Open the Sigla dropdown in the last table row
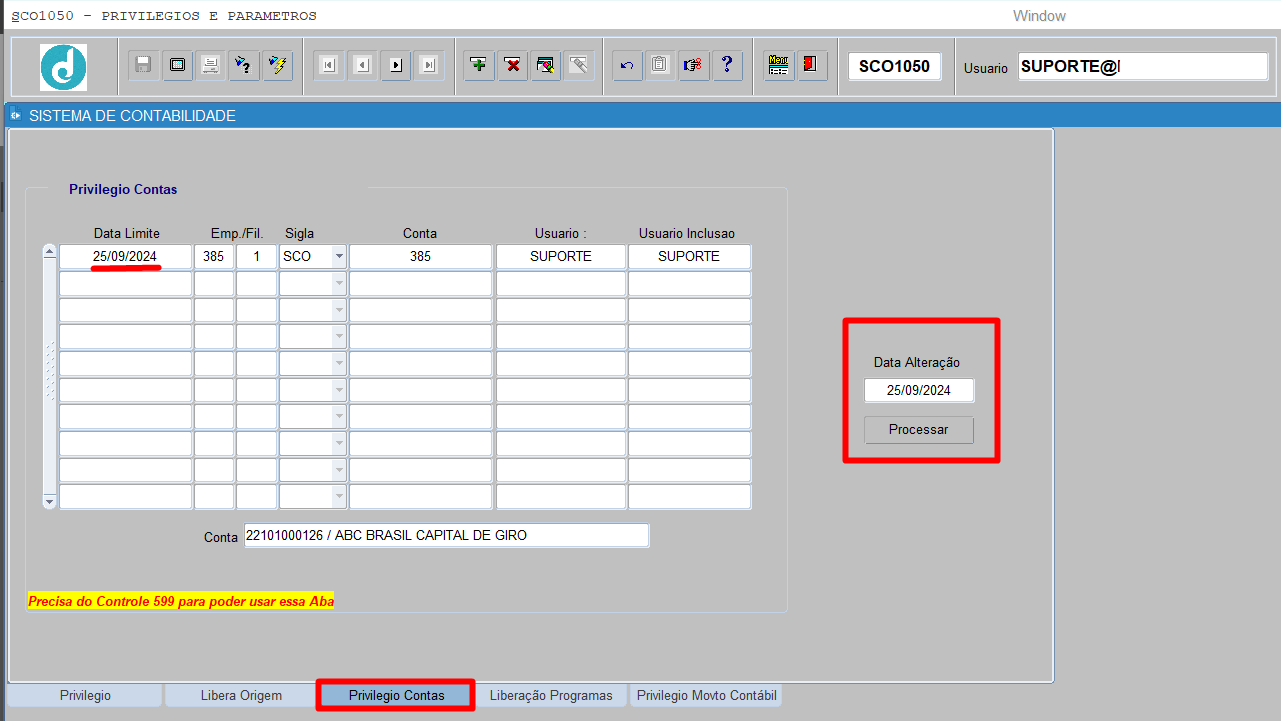This screenshot has height=721, width=1281. pos(339,497)
